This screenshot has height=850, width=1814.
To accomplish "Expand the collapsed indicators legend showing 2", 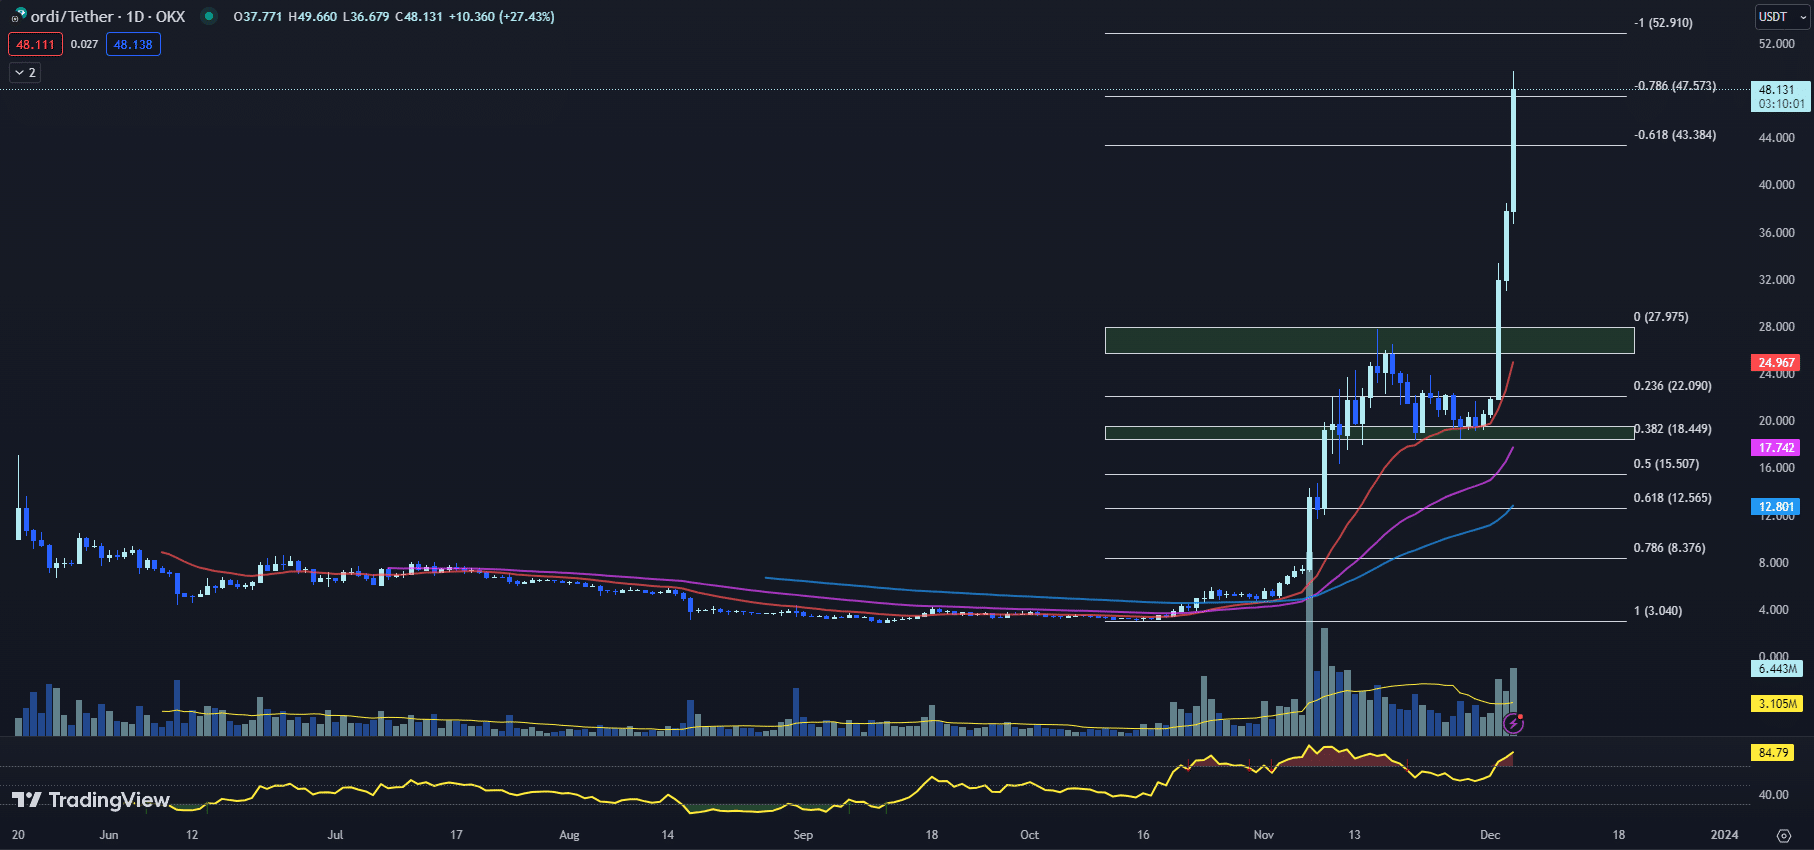I will [25, 72].
